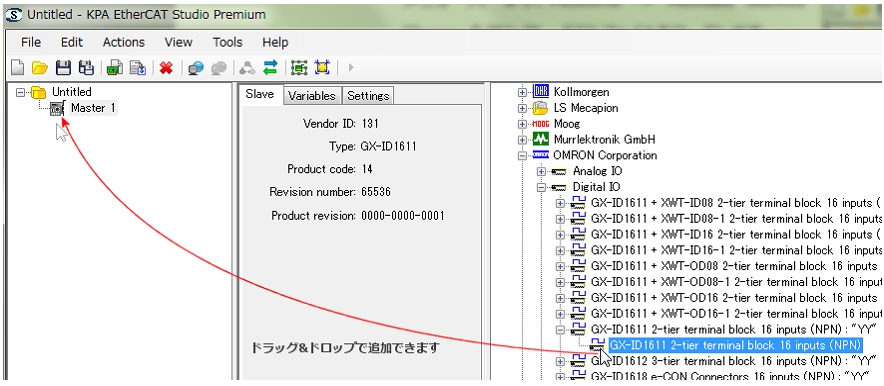Click the double floppy Save All icon
Image resolution: width=884 pixels, height=386 pixels.
tap(86, 68)
